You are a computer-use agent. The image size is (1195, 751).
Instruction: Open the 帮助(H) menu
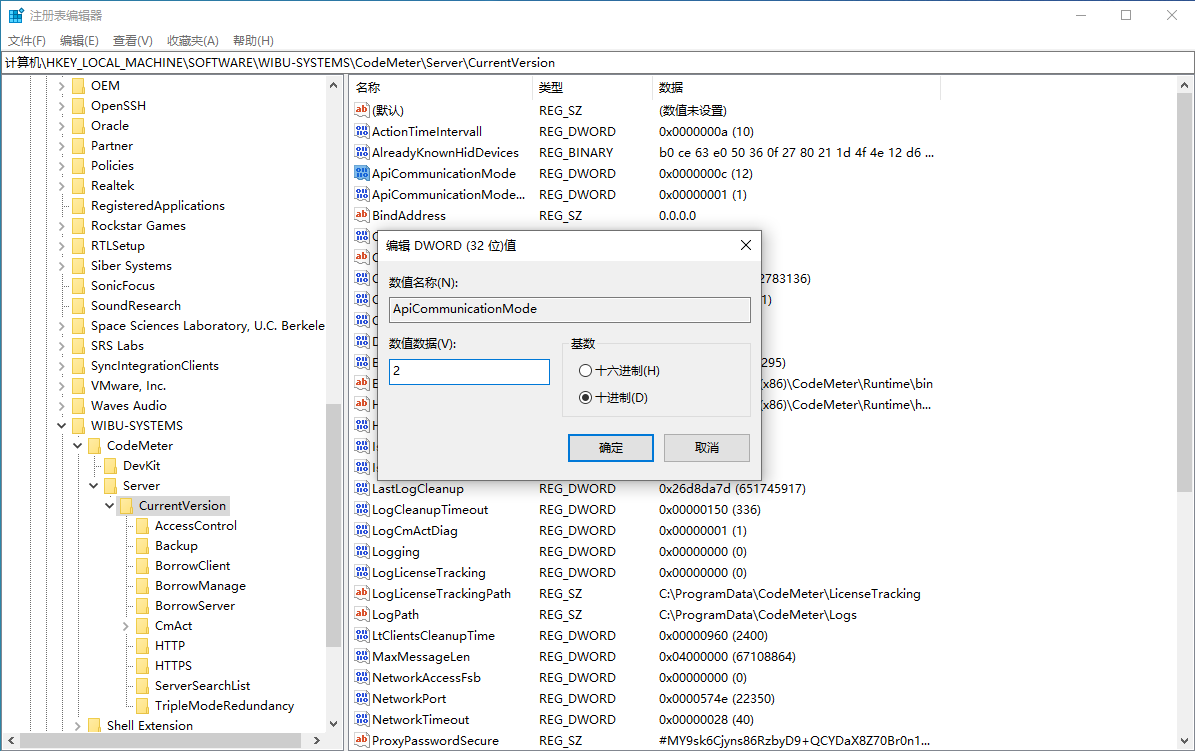point(253,40)
